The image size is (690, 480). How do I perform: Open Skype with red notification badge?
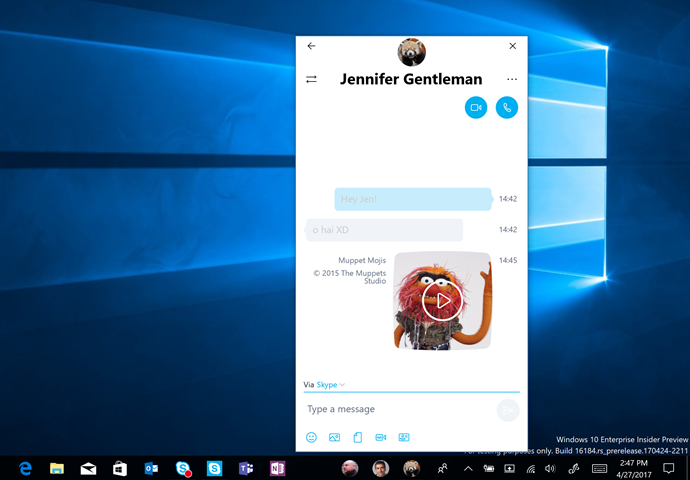tap(183, 469)
